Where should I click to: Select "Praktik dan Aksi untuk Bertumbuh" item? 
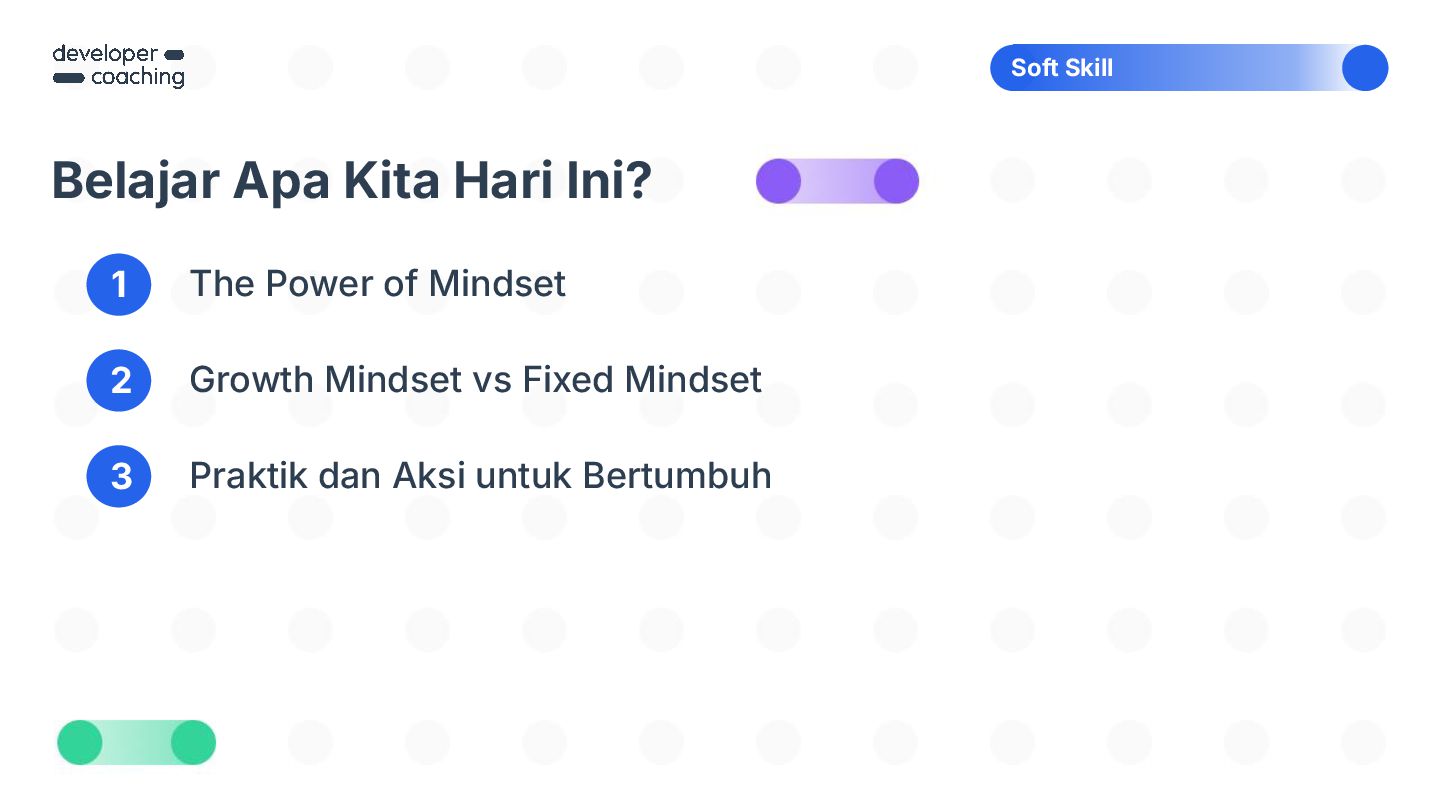[480, 476]
